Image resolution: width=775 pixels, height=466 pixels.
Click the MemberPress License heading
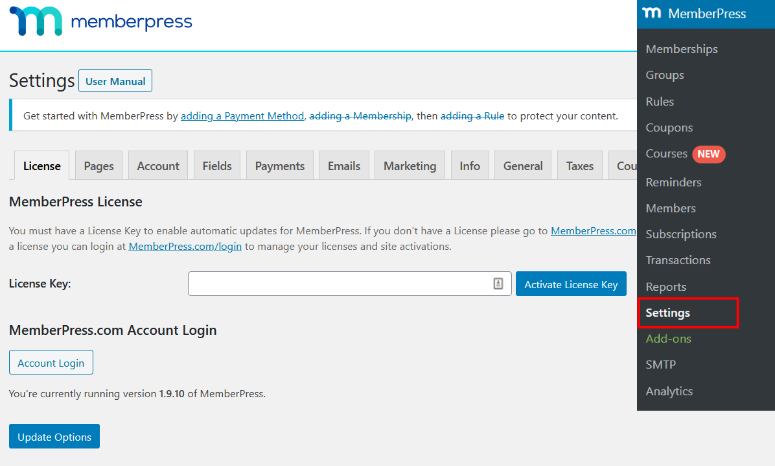[76, 202]
